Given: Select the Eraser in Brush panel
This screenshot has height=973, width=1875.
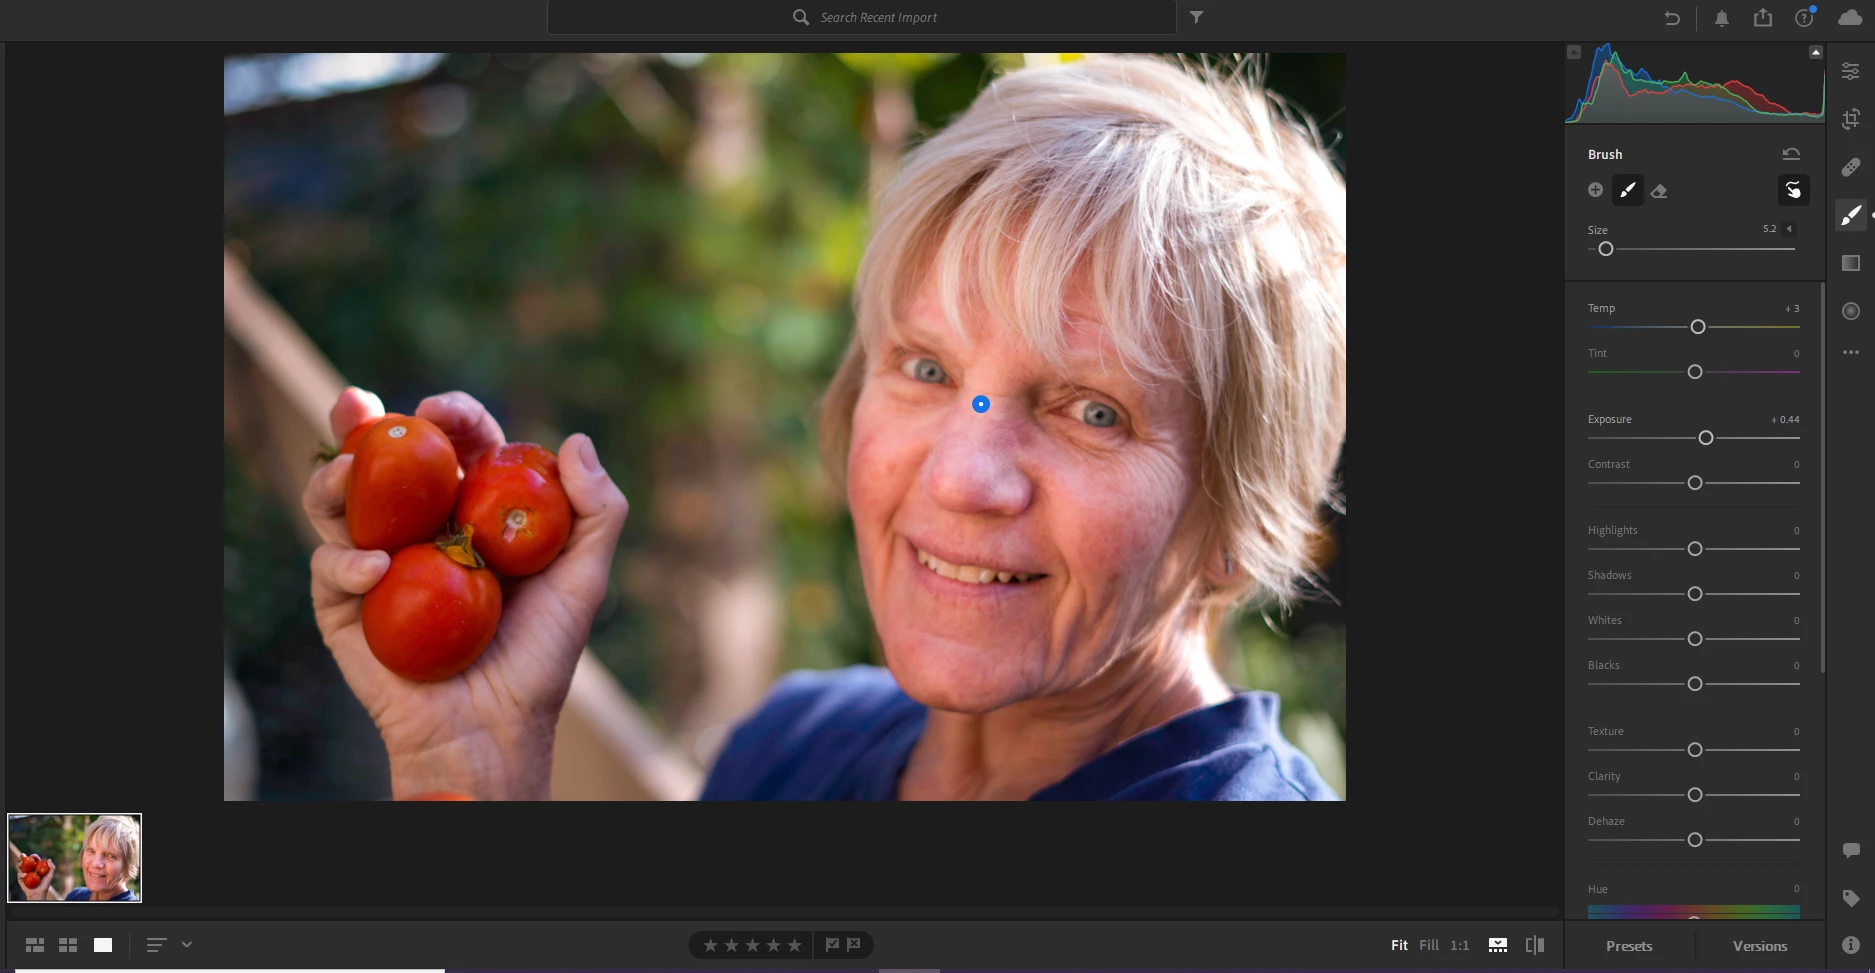Looking at the screenshot, I should (1659, 191).
